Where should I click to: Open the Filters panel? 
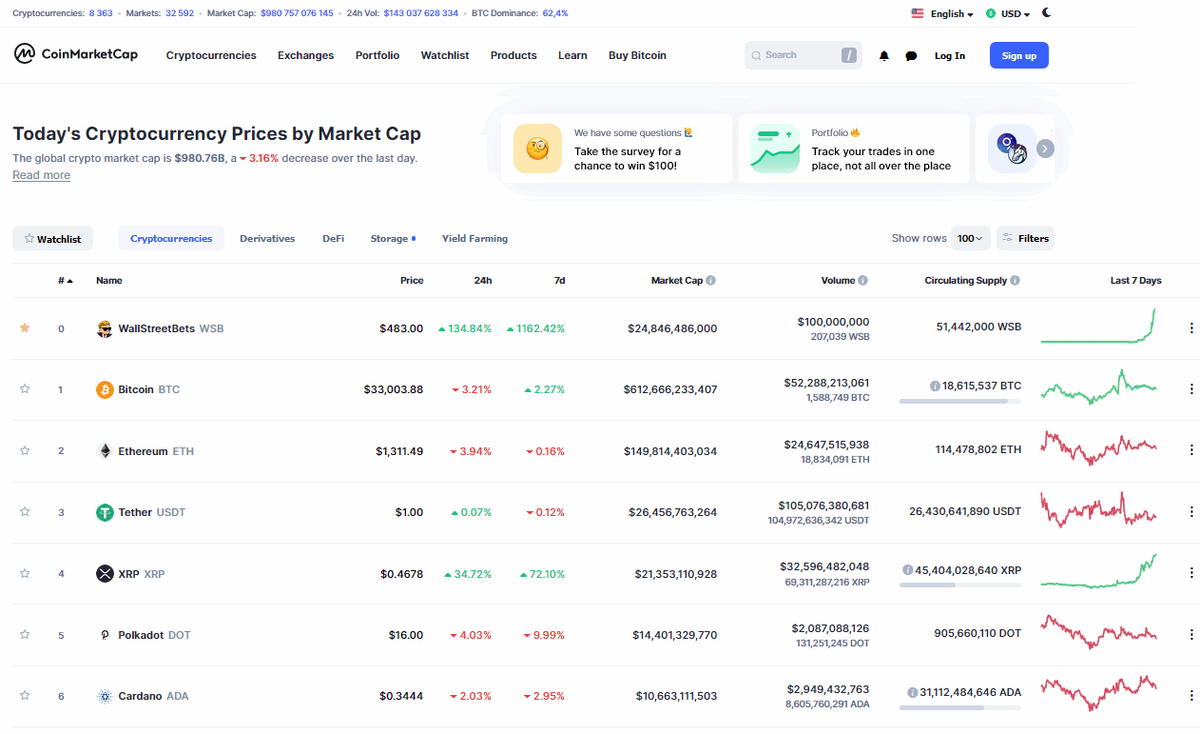click(x=1025, y=238)
